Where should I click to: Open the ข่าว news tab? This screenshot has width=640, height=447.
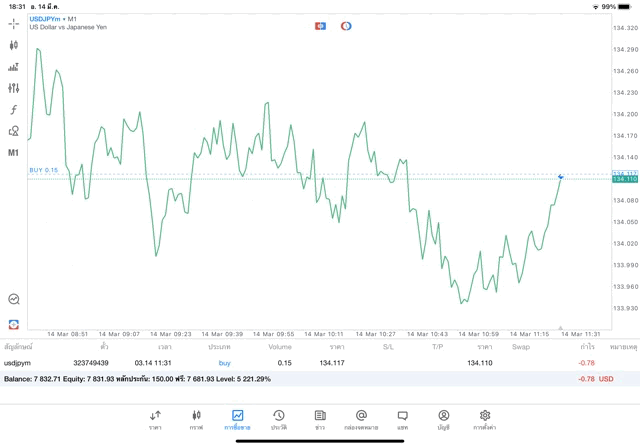click(x=320, y=420)
